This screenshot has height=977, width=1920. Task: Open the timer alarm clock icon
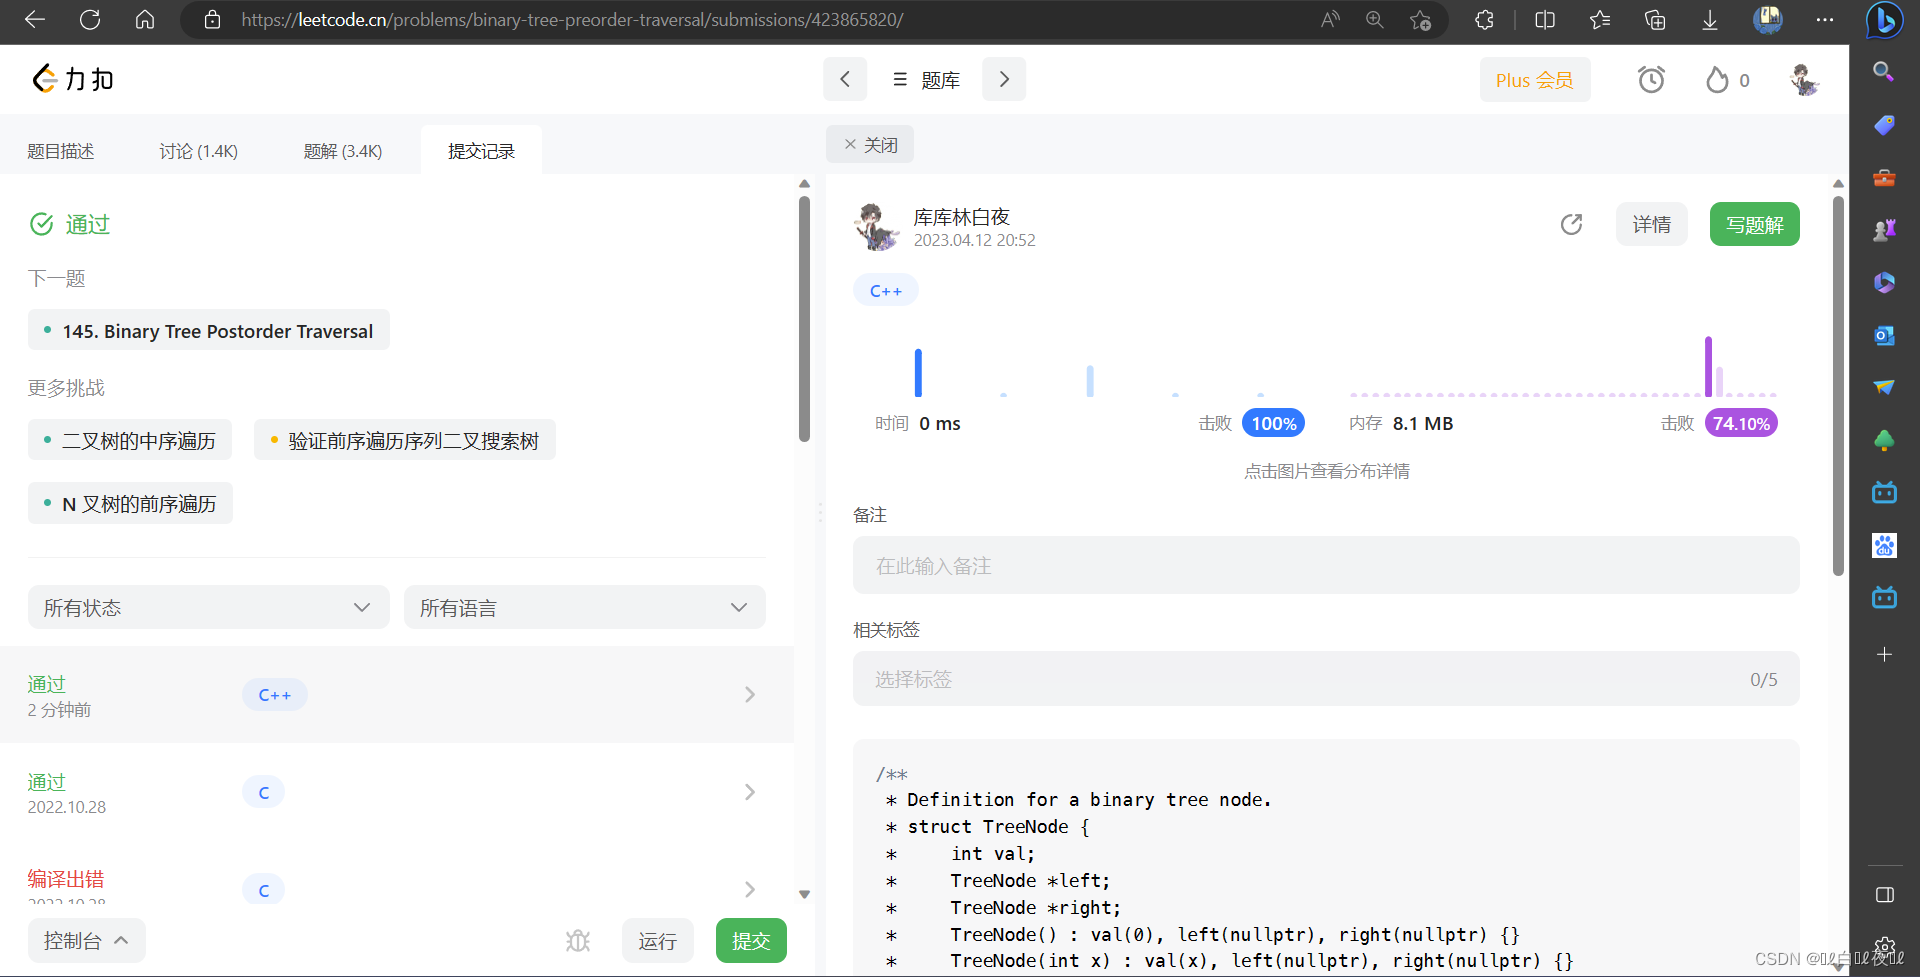pos(1651,80)
